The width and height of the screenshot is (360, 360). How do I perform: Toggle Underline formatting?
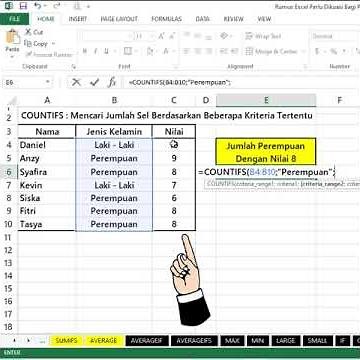pos(106,51)
